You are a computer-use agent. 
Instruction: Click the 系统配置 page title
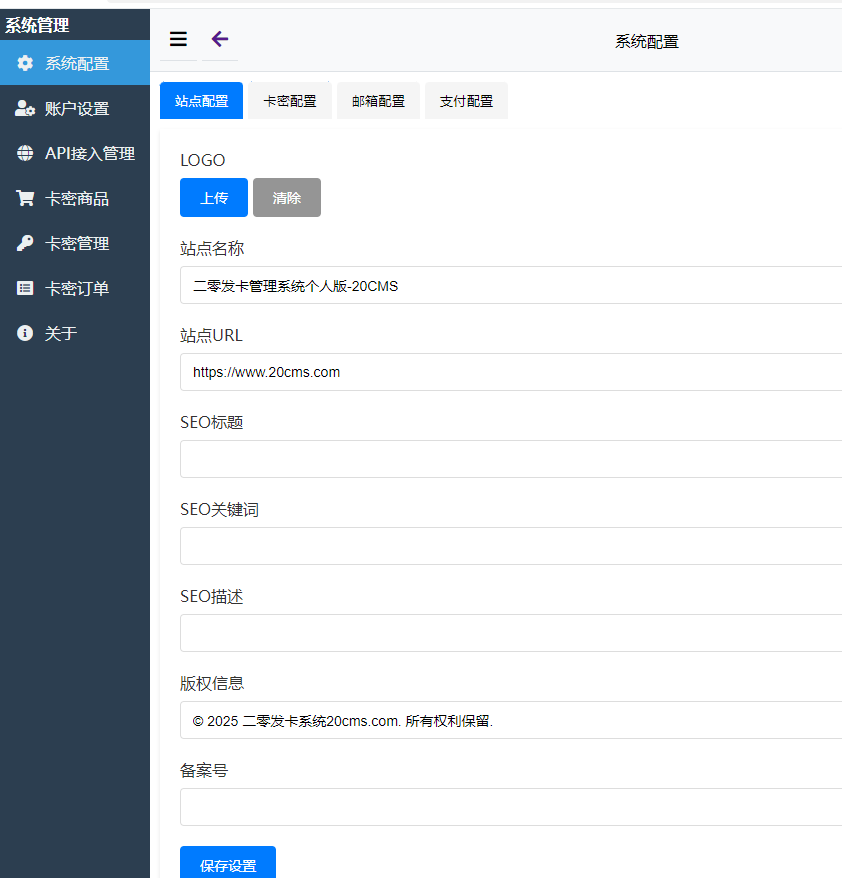(647, 41)
